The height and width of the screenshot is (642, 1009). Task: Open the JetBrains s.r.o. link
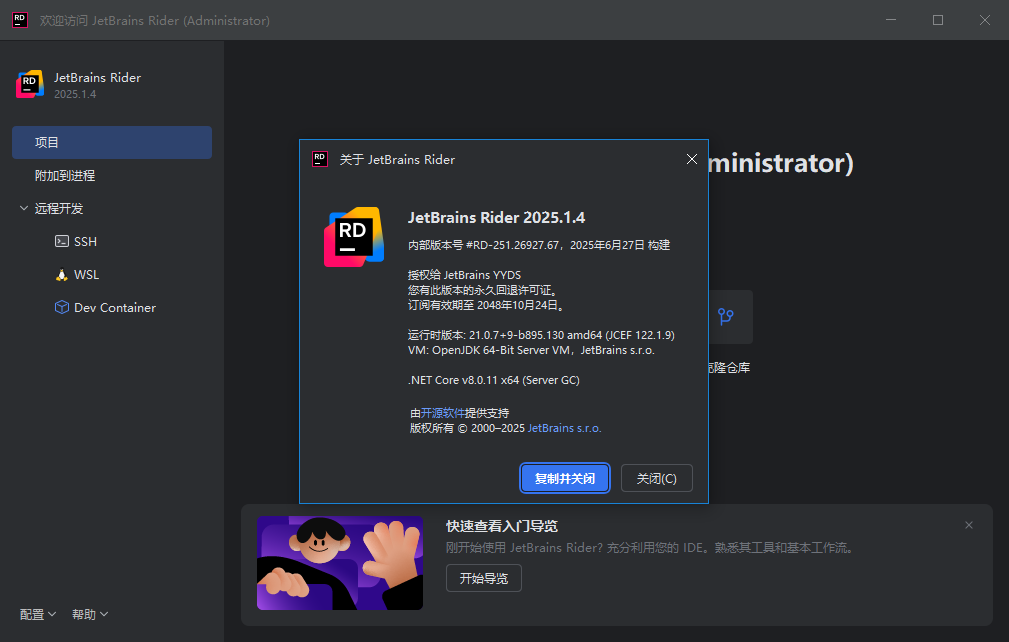tap(564, 428)
